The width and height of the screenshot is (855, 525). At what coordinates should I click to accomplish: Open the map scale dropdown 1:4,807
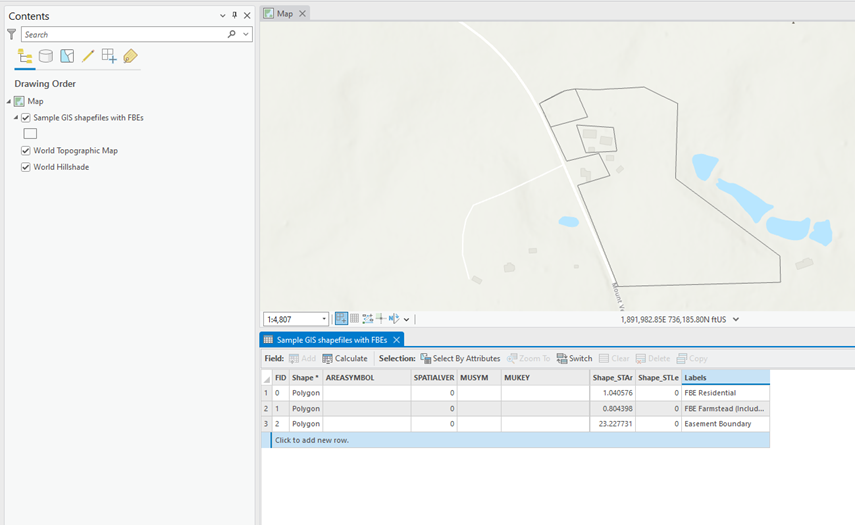tap(323, 319)
